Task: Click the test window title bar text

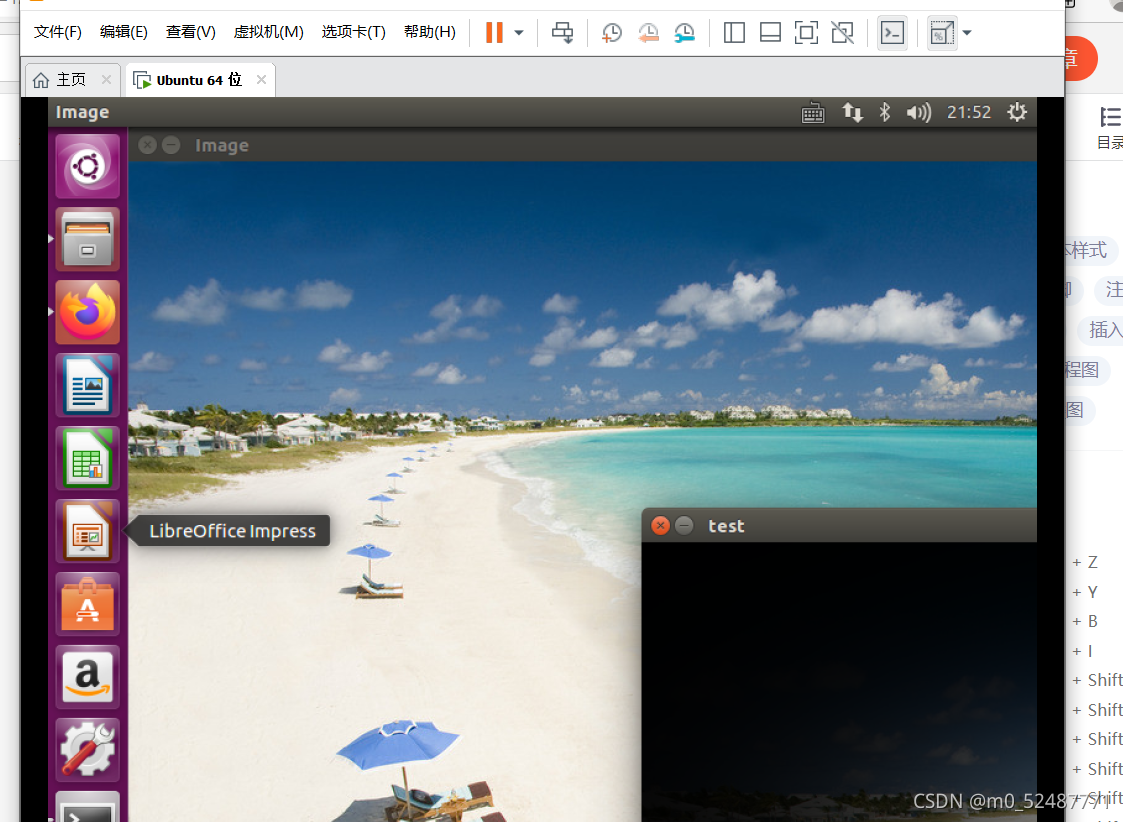Action: (726, 526)
